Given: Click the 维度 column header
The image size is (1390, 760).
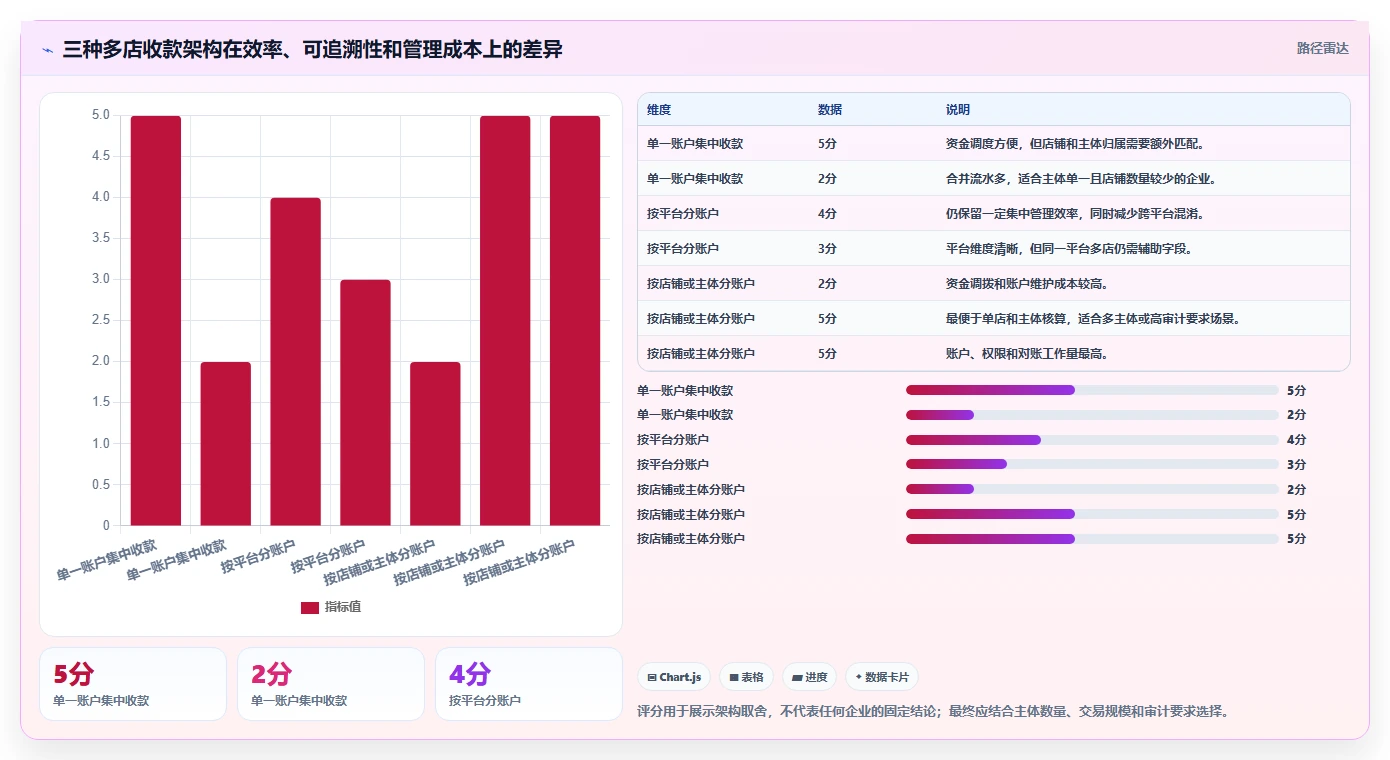Looking at the screenshot, I should 659,110.
